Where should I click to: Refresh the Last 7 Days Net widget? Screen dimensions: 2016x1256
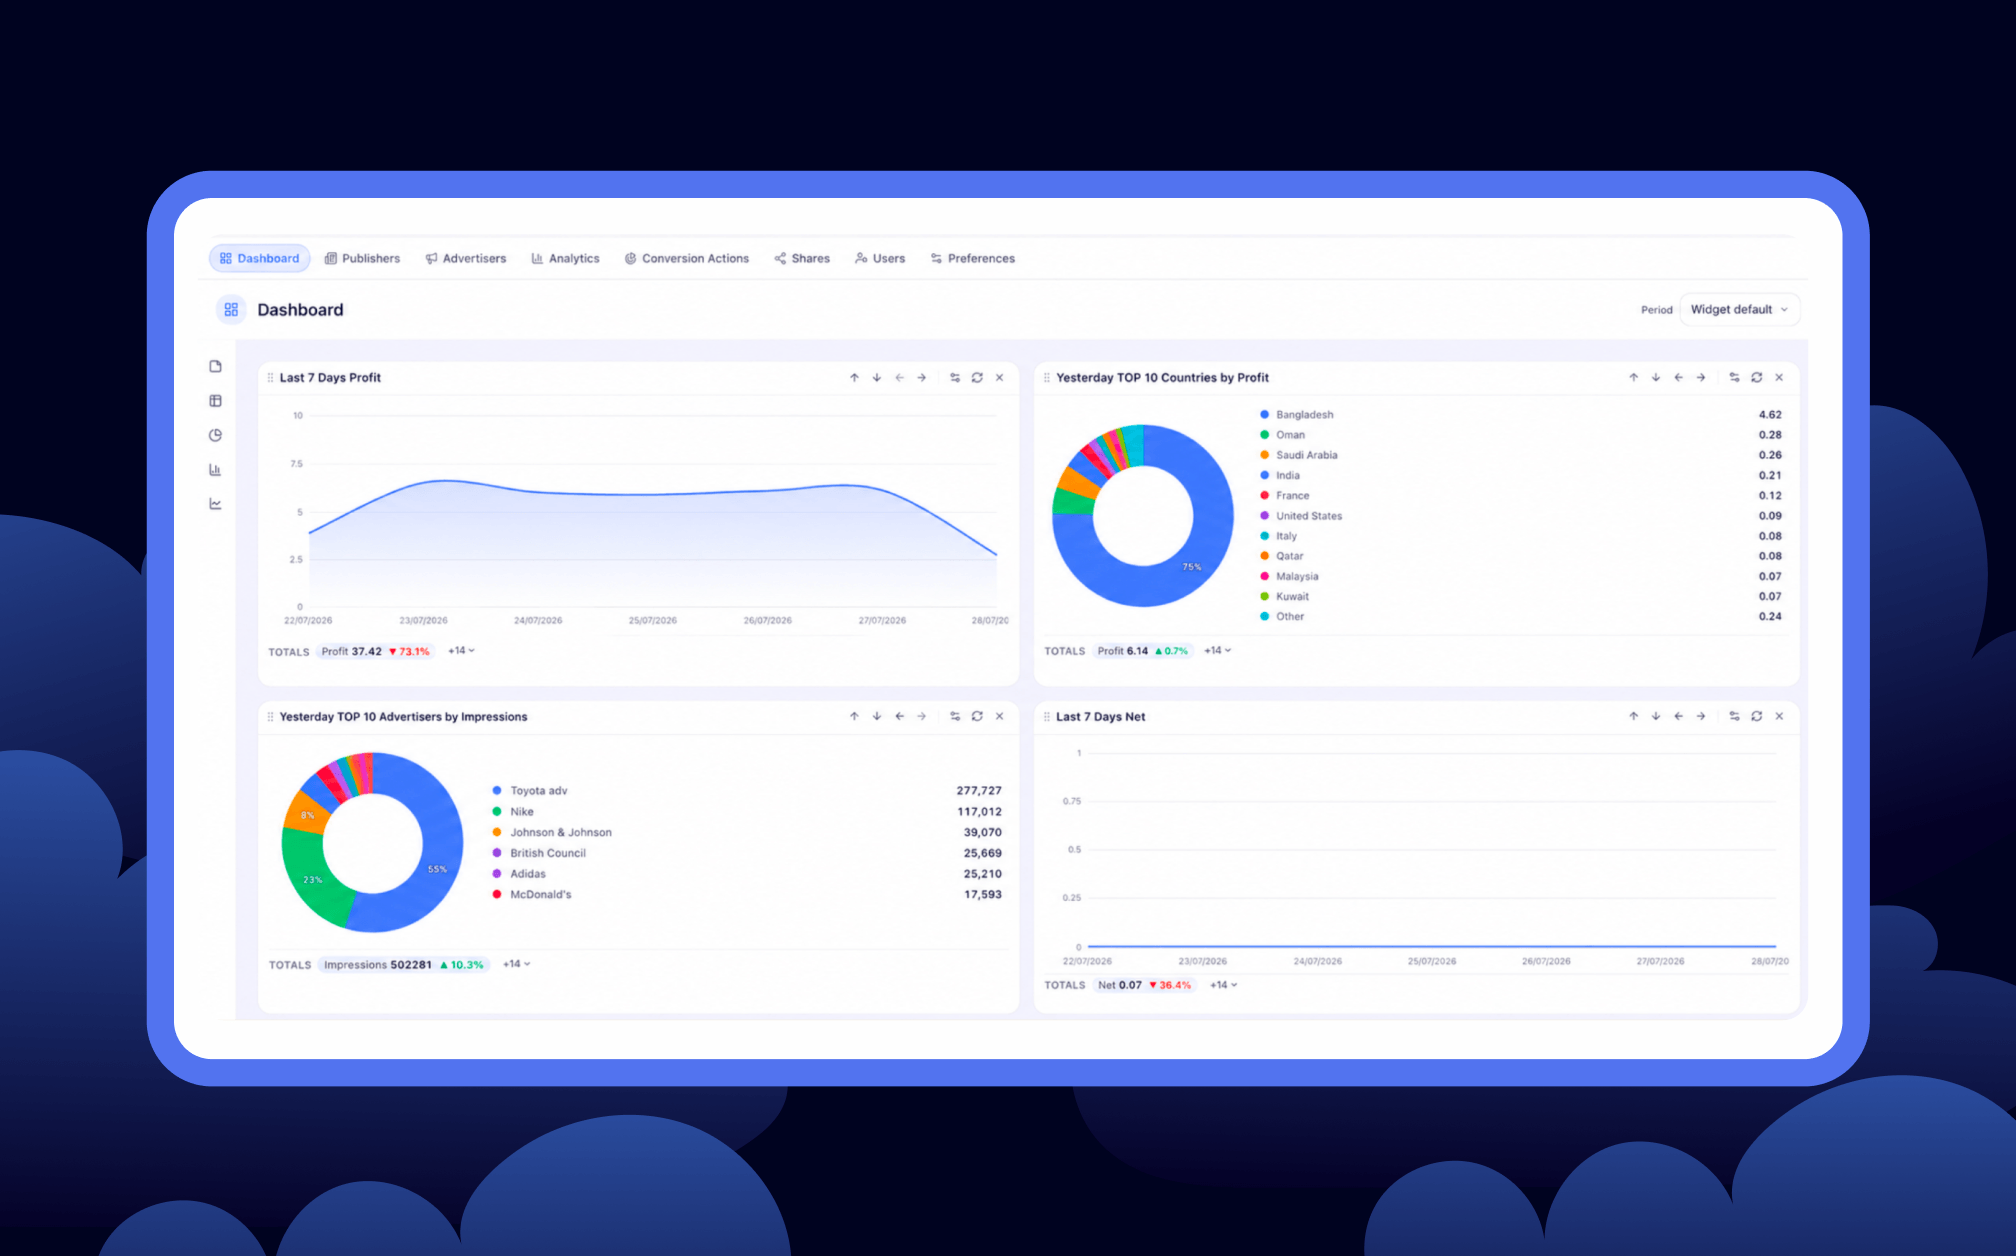click(x=1757, y=716)
